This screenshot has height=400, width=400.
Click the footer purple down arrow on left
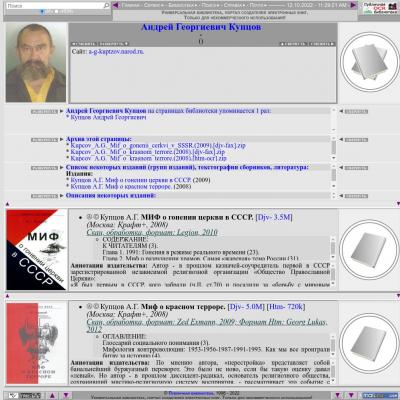pyautogui.click(x=66, y=395)
